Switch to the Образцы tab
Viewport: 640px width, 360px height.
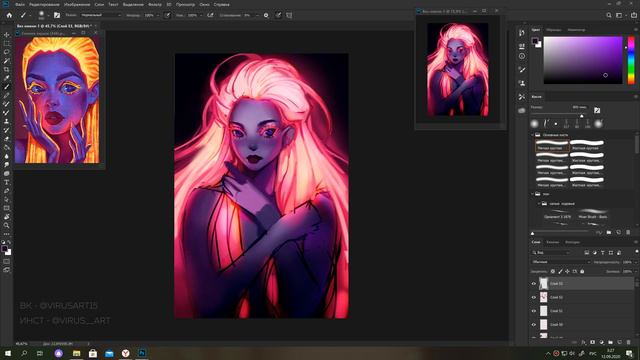553,30
